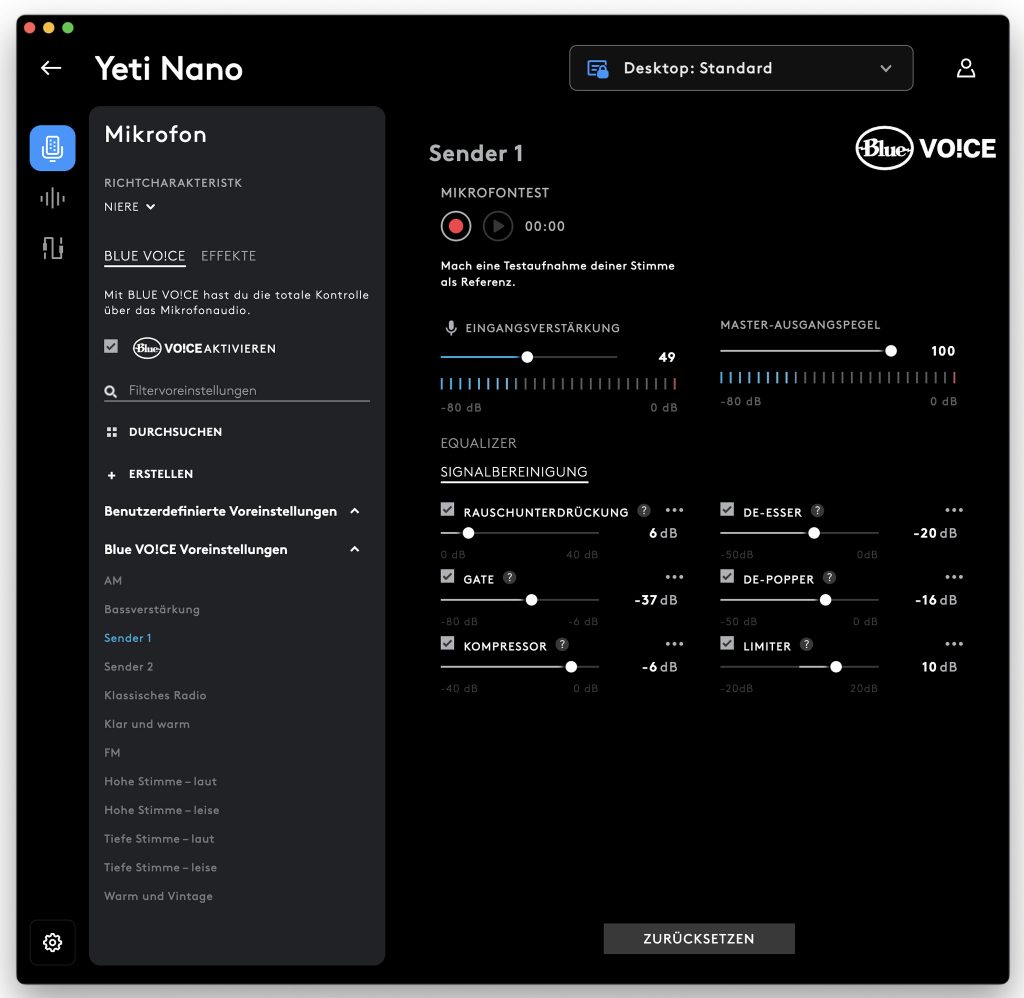Switch to the Equalizer tab
1024x998 pixels.
478,443
